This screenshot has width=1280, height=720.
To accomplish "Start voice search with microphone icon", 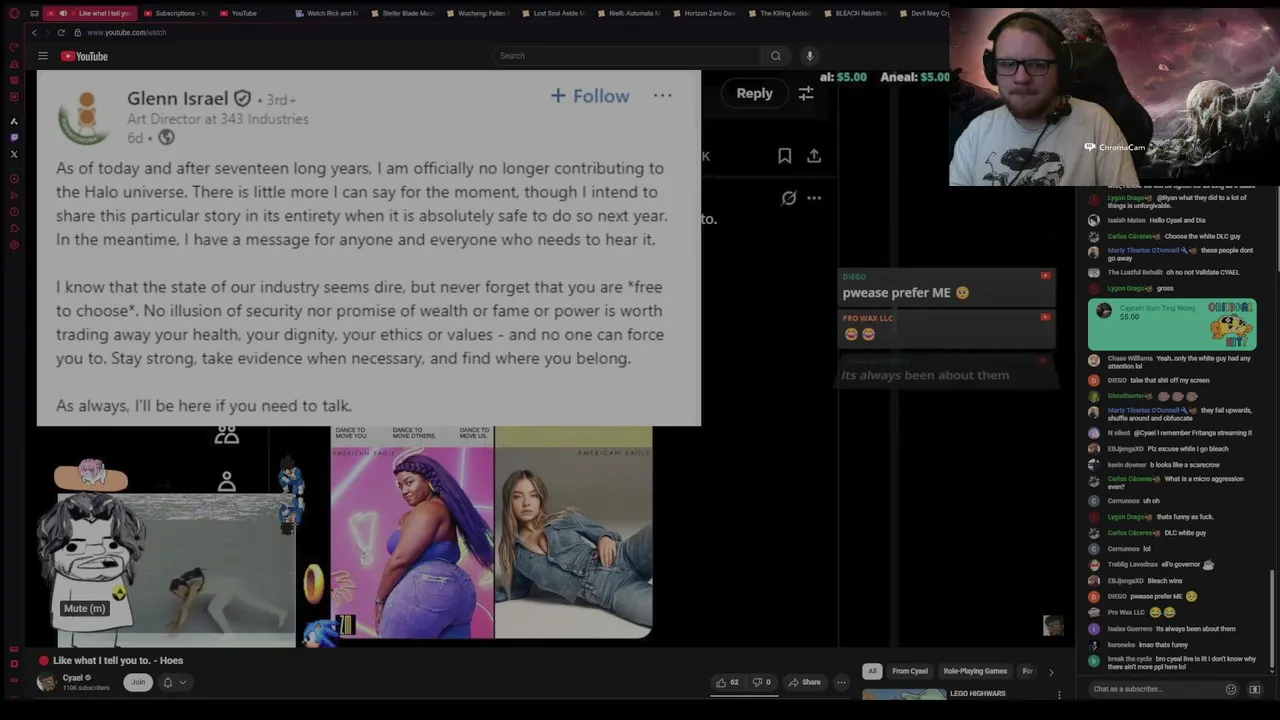I will (810, 56).
